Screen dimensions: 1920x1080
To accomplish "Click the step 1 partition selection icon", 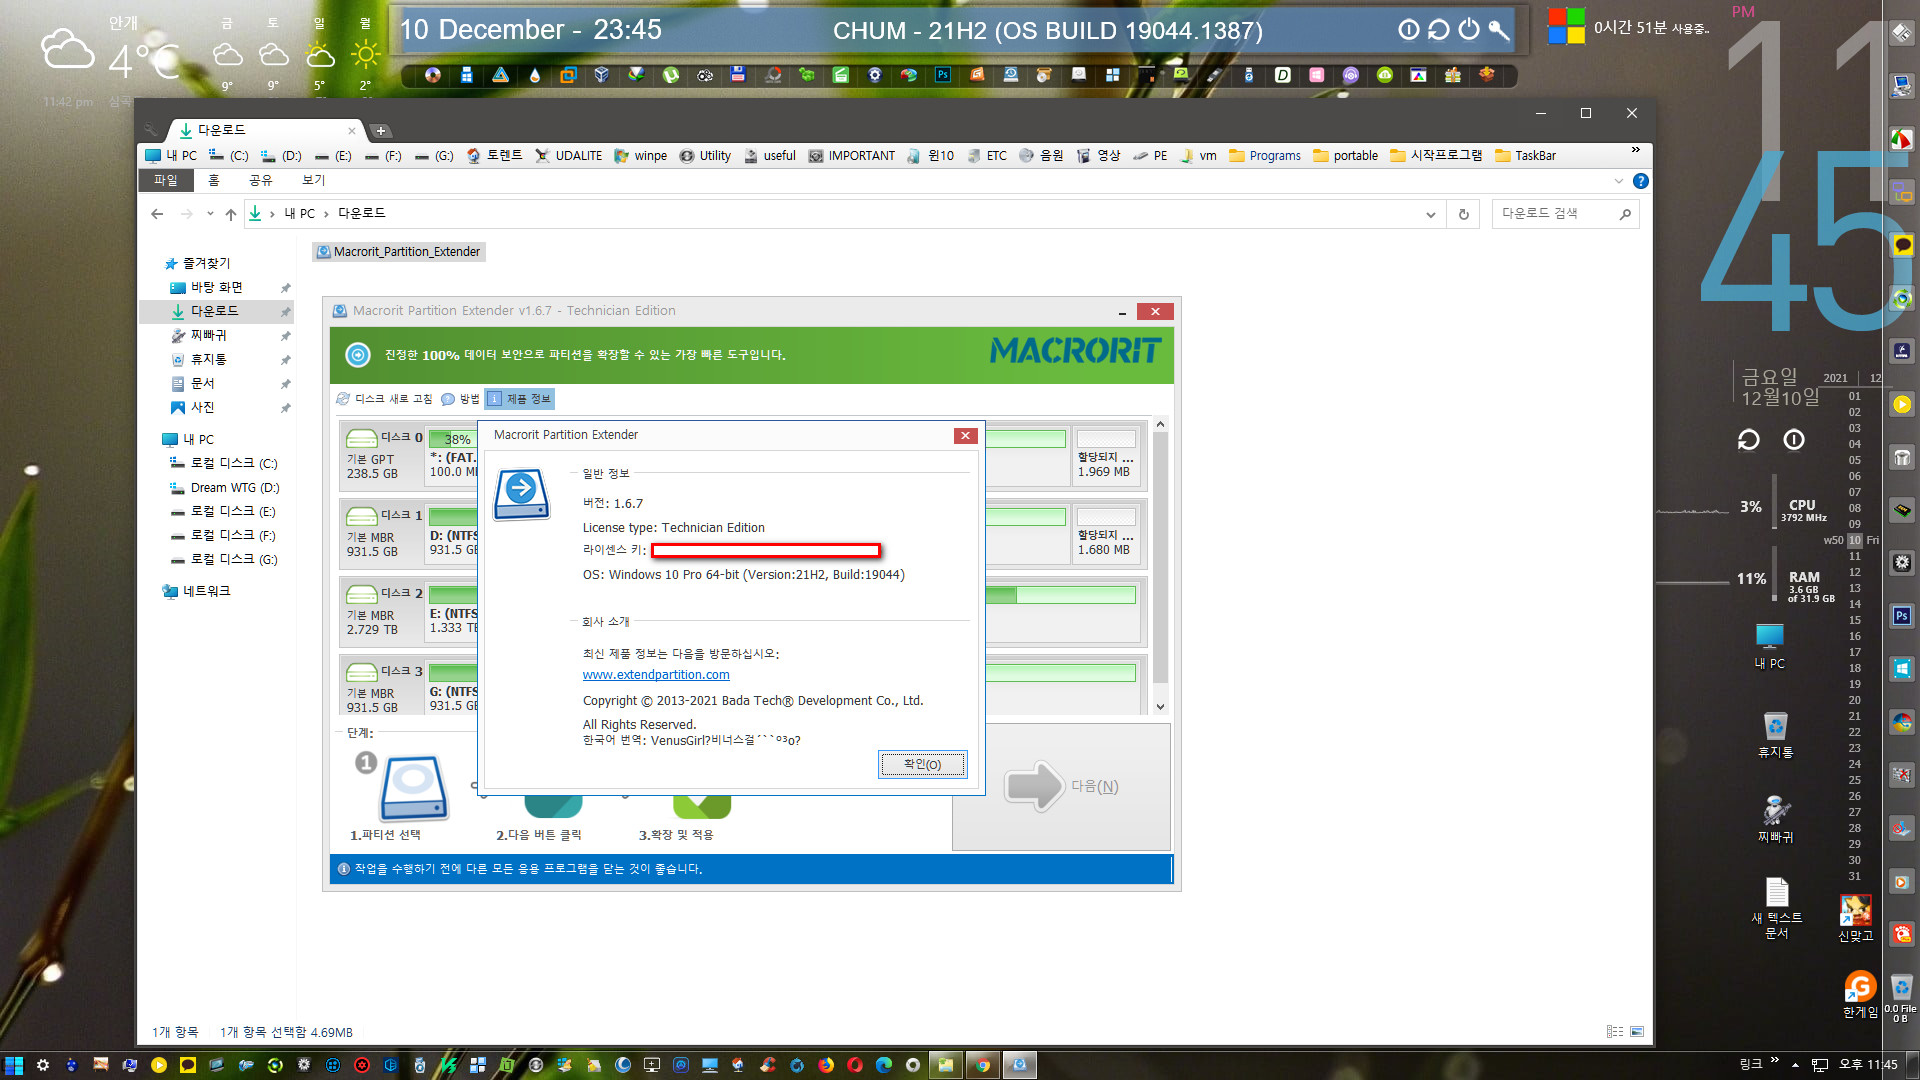I will point(413,788).
